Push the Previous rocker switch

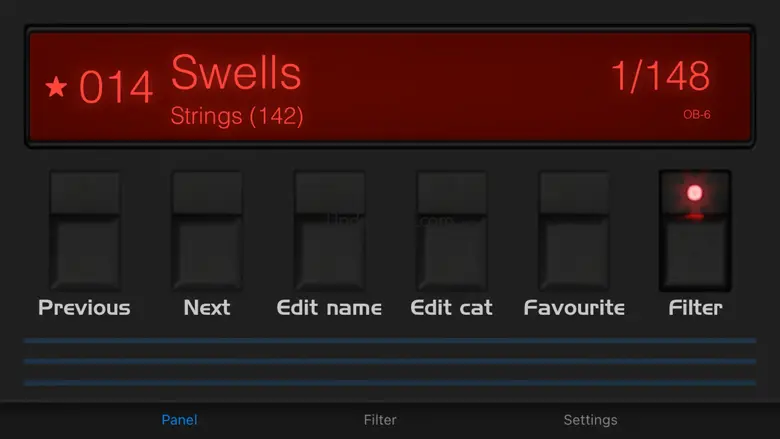tap(85, 231)
